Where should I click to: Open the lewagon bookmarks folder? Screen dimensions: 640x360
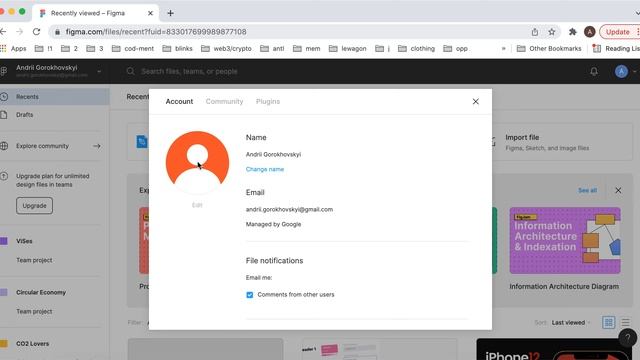tap(348, 49)
